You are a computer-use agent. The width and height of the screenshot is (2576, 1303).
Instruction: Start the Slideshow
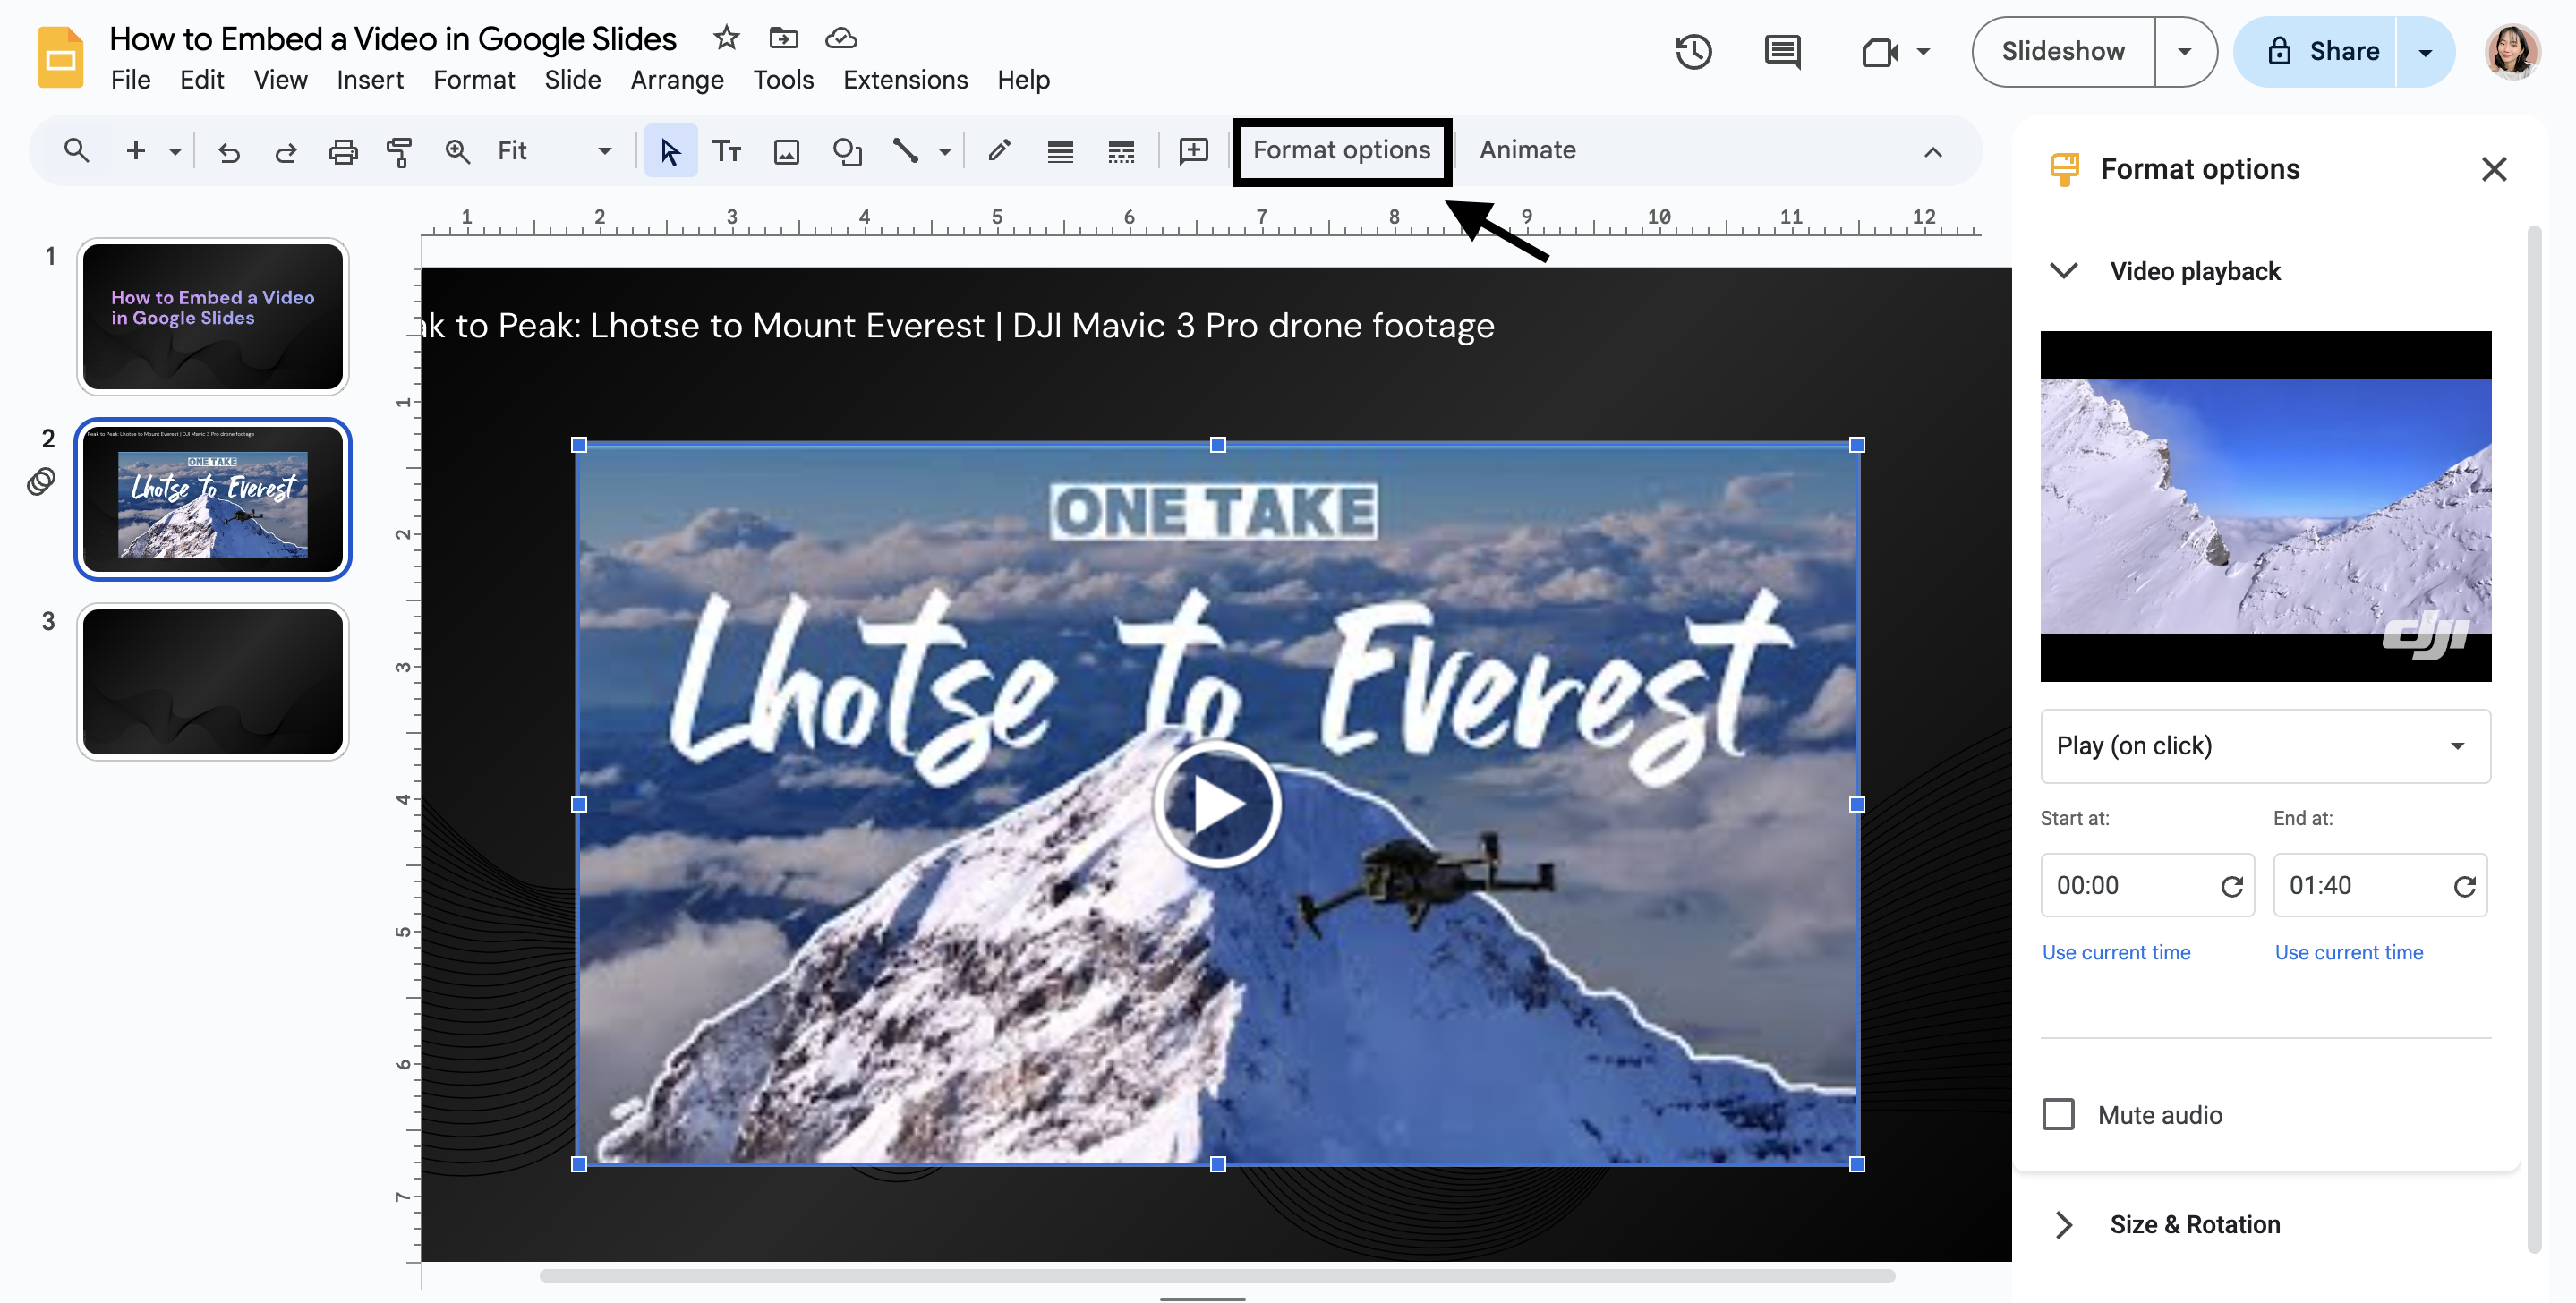click(x=2063, y=52)
